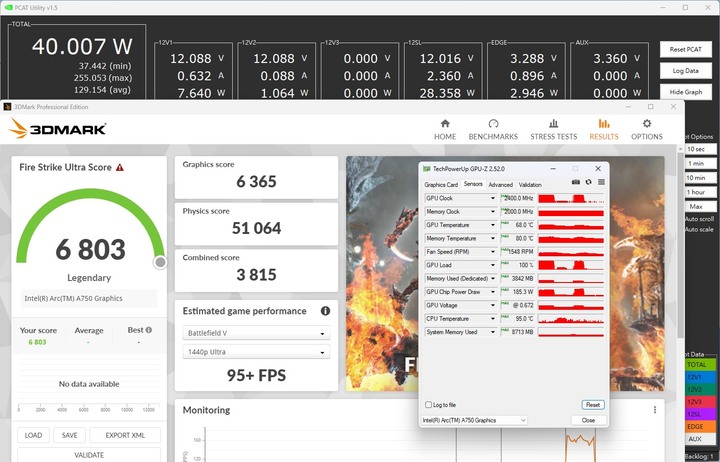Viewport: 720px width, 462px height.
Task: Click the GPU-Z refresh icon
Action: [588, 182]
